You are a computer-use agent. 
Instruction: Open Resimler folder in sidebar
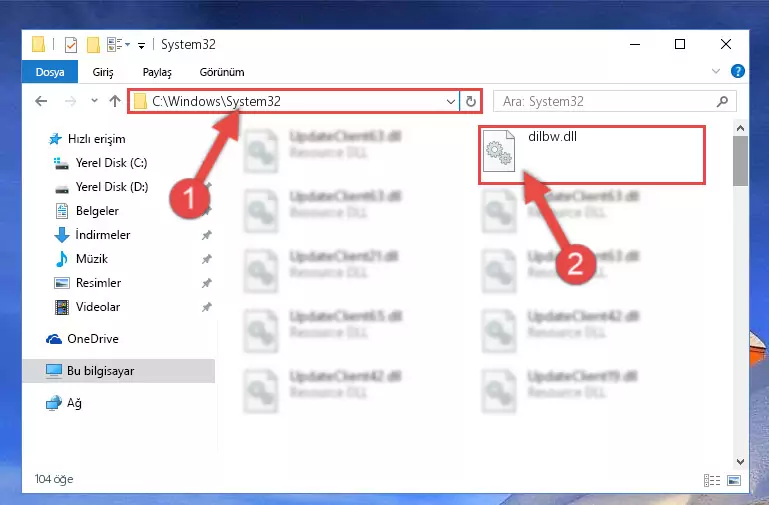pyautogui.click(x=87, y=283)
